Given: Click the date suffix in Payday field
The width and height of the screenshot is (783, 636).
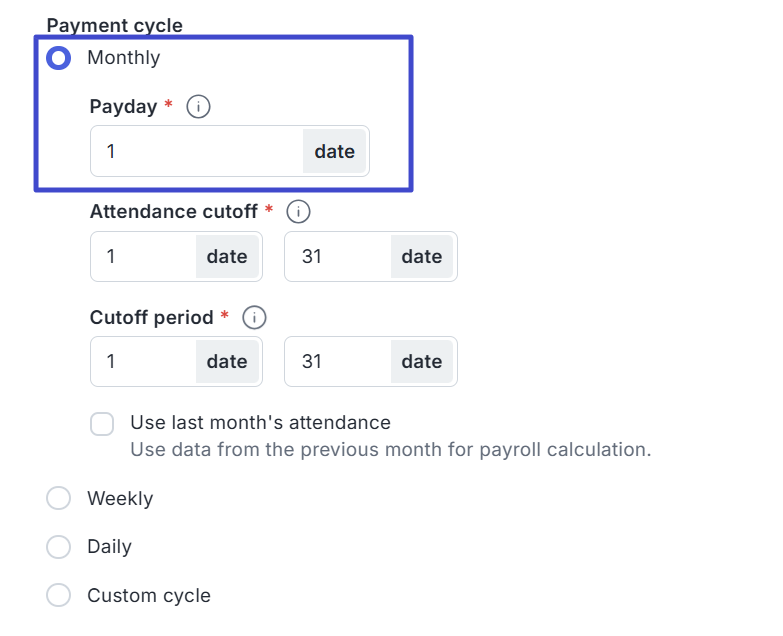Looking at the screenshot, I should click(335, 152).
